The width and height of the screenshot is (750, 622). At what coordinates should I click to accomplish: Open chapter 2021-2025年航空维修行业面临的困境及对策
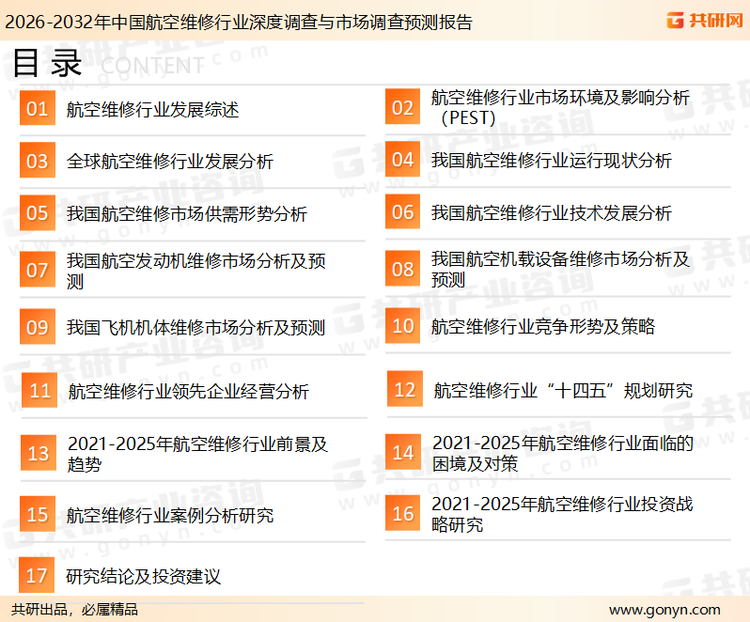[562, 453]
